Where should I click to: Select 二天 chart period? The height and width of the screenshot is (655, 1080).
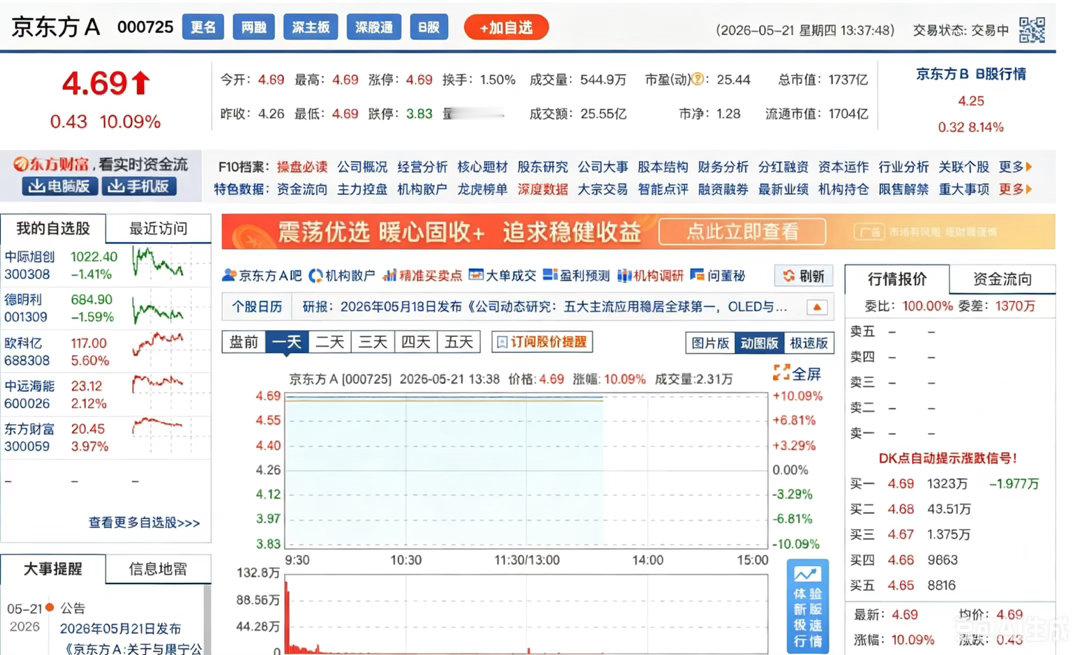point(329,342)
